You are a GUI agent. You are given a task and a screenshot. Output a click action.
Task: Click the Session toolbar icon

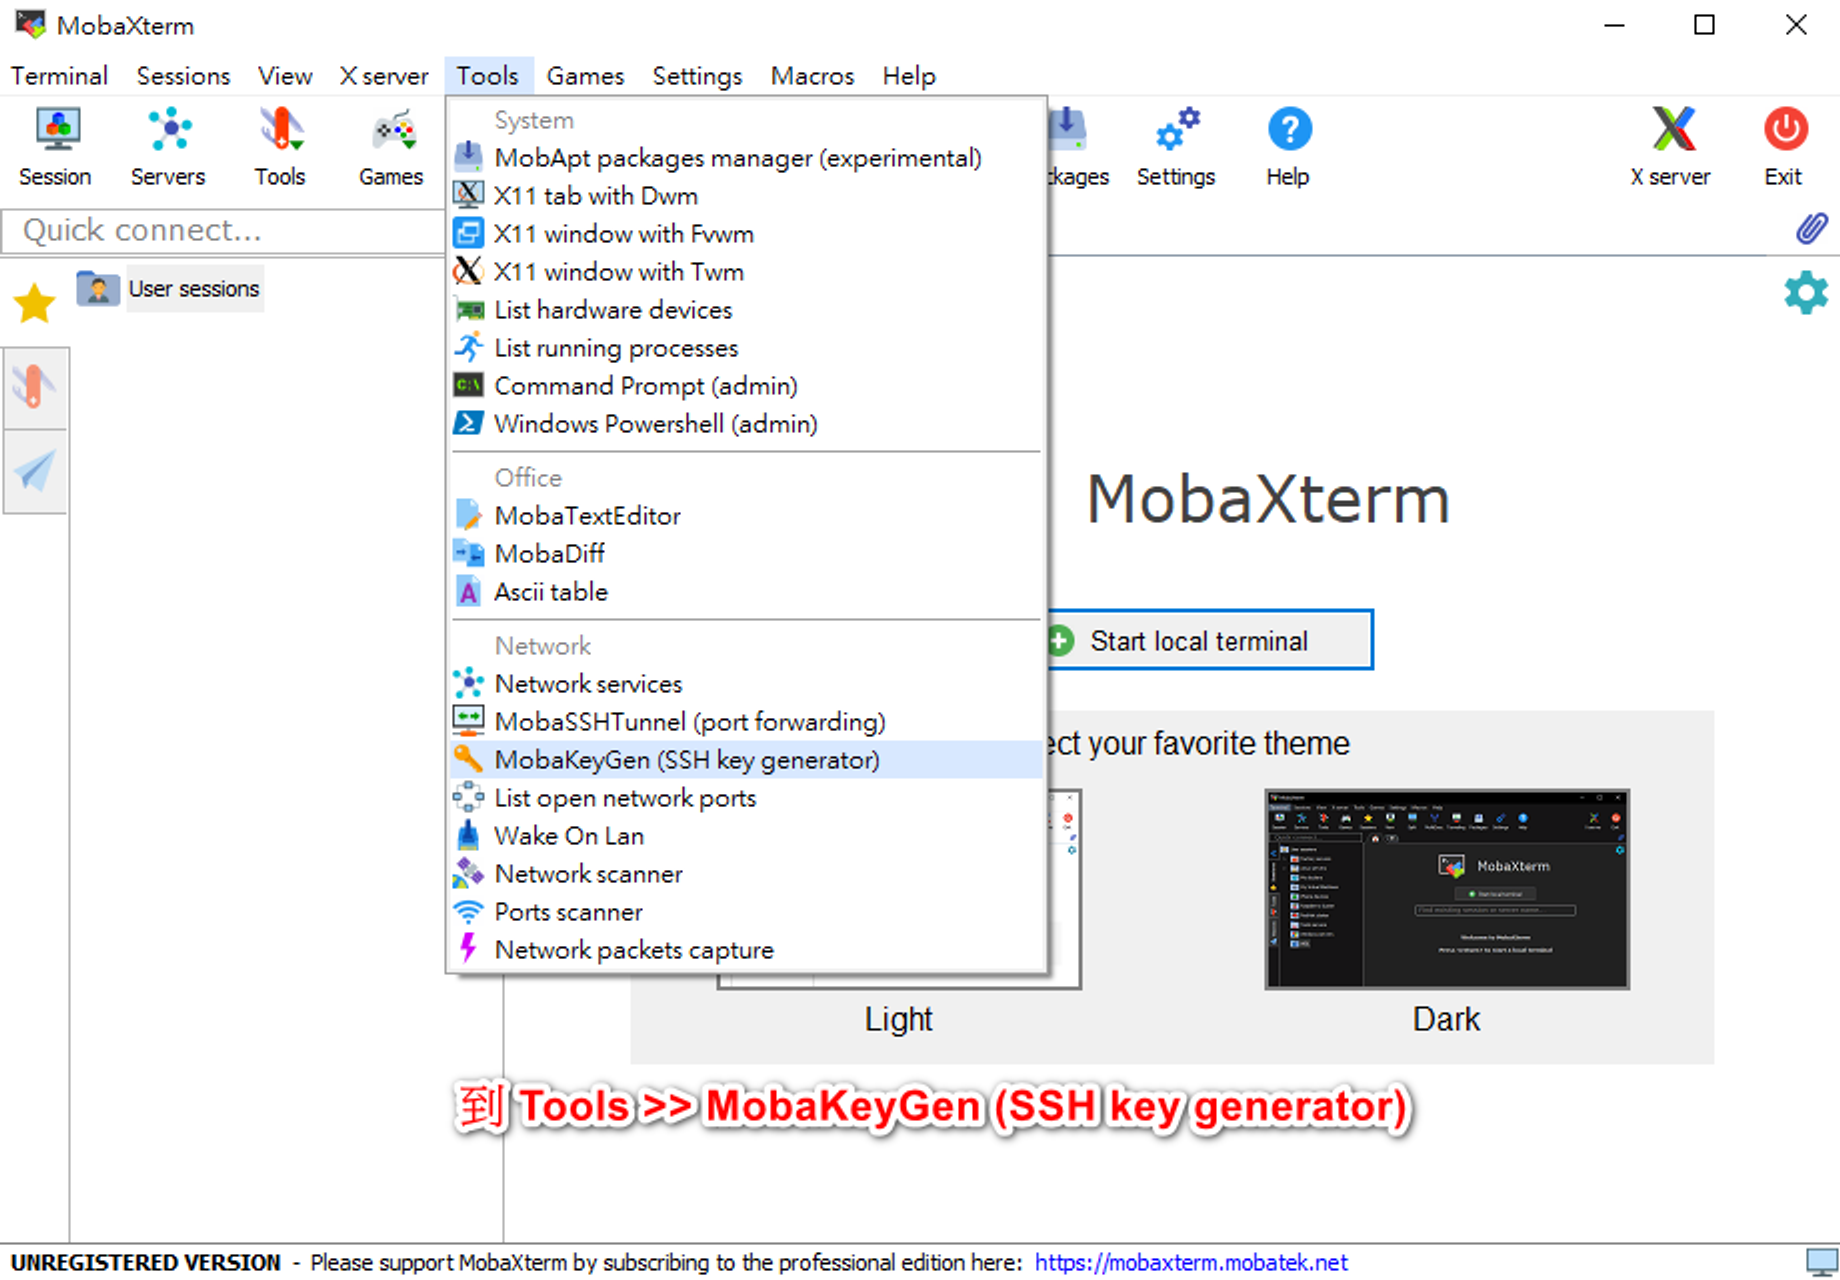56,147
